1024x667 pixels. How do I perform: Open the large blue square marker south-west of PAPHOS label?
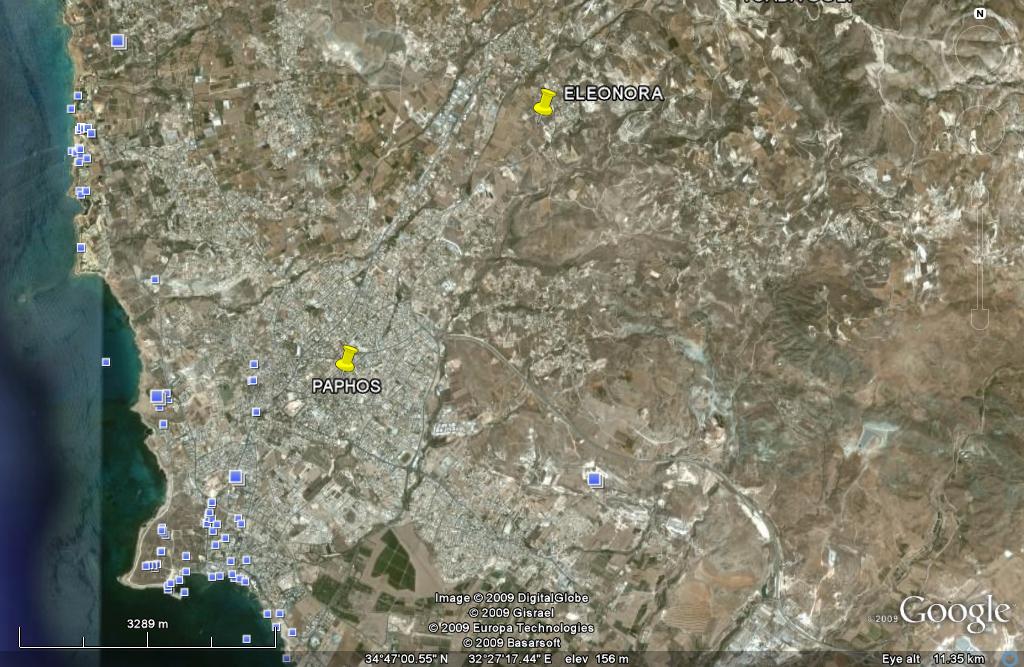[x=236, y=477]
